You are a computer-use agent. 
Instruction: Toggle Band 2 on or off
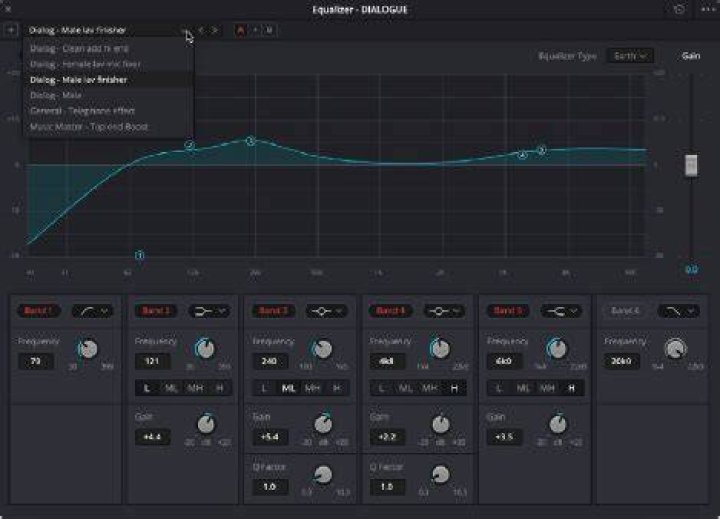point(156,311)
